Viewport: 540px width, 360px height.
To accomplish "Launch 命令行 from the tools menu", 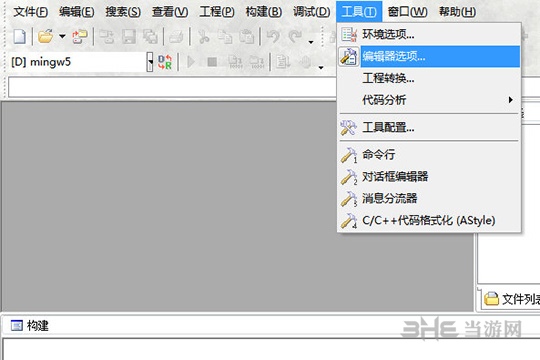I will tap(429, 155).
